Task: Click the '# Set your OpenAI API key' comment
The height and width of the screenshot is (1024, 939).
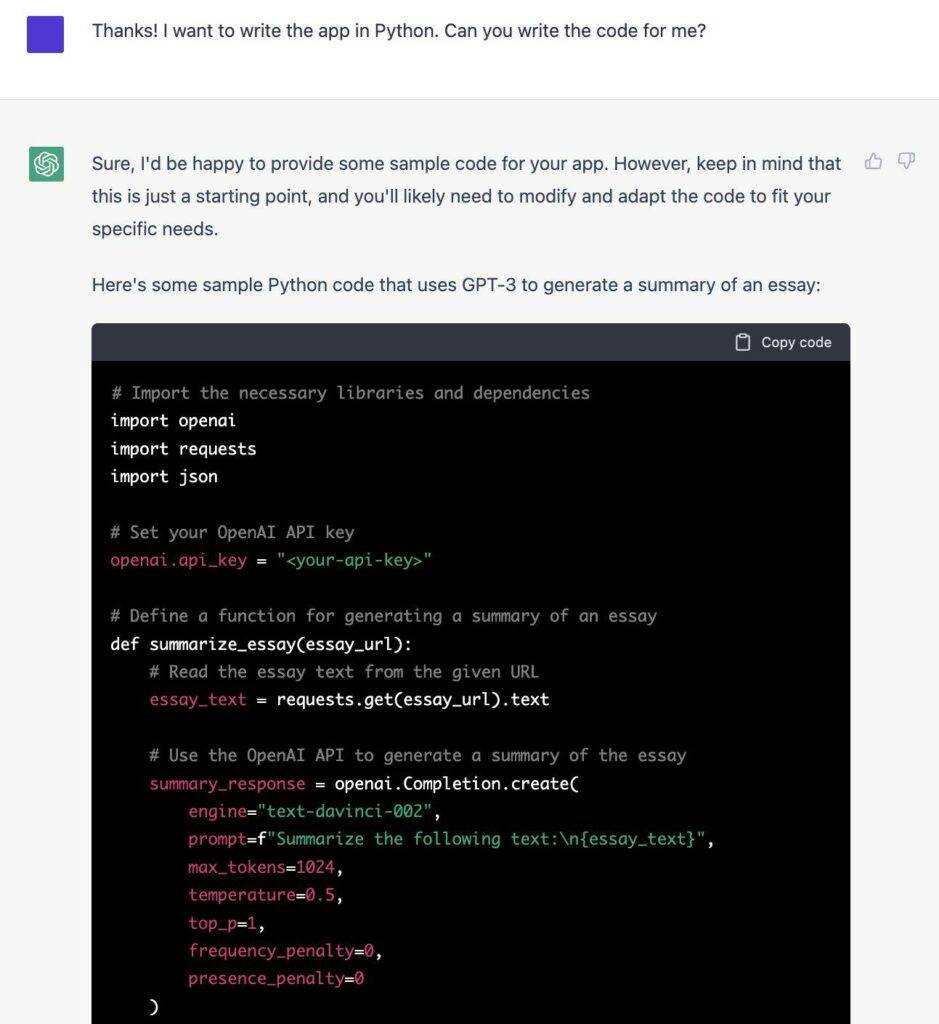Action: point(232,532)
